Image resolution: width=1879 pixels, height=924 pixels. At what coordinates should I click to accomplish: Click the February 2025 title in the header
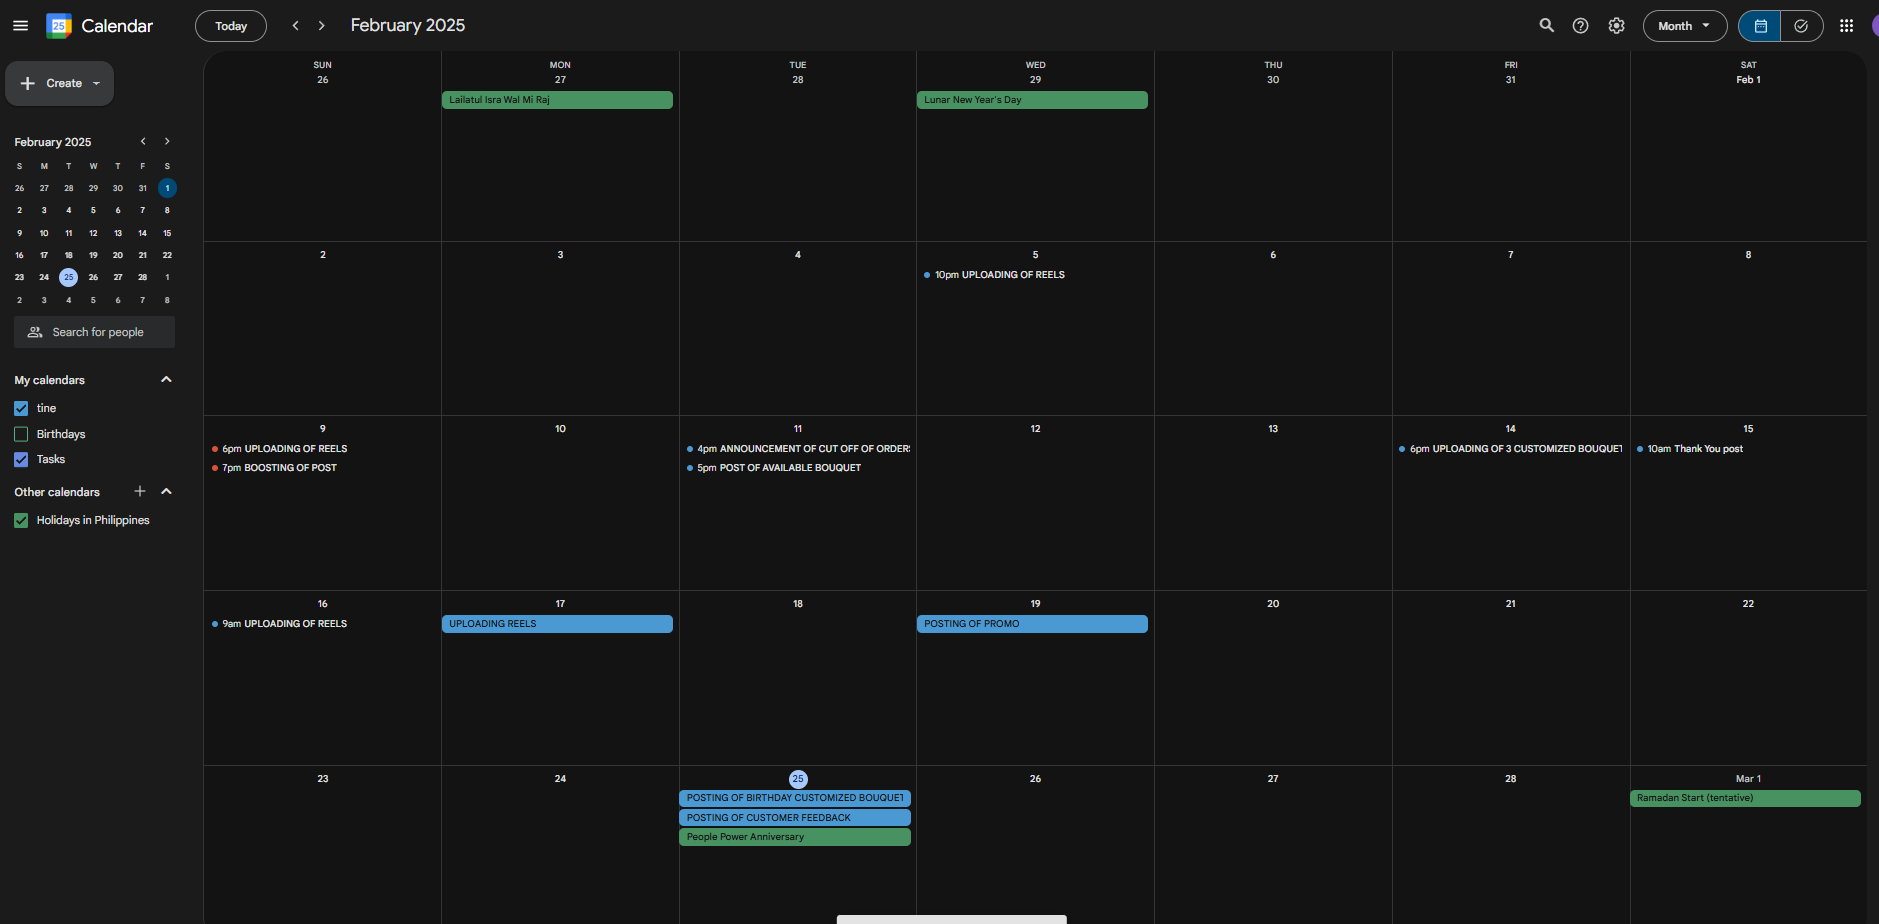[408, 26]
